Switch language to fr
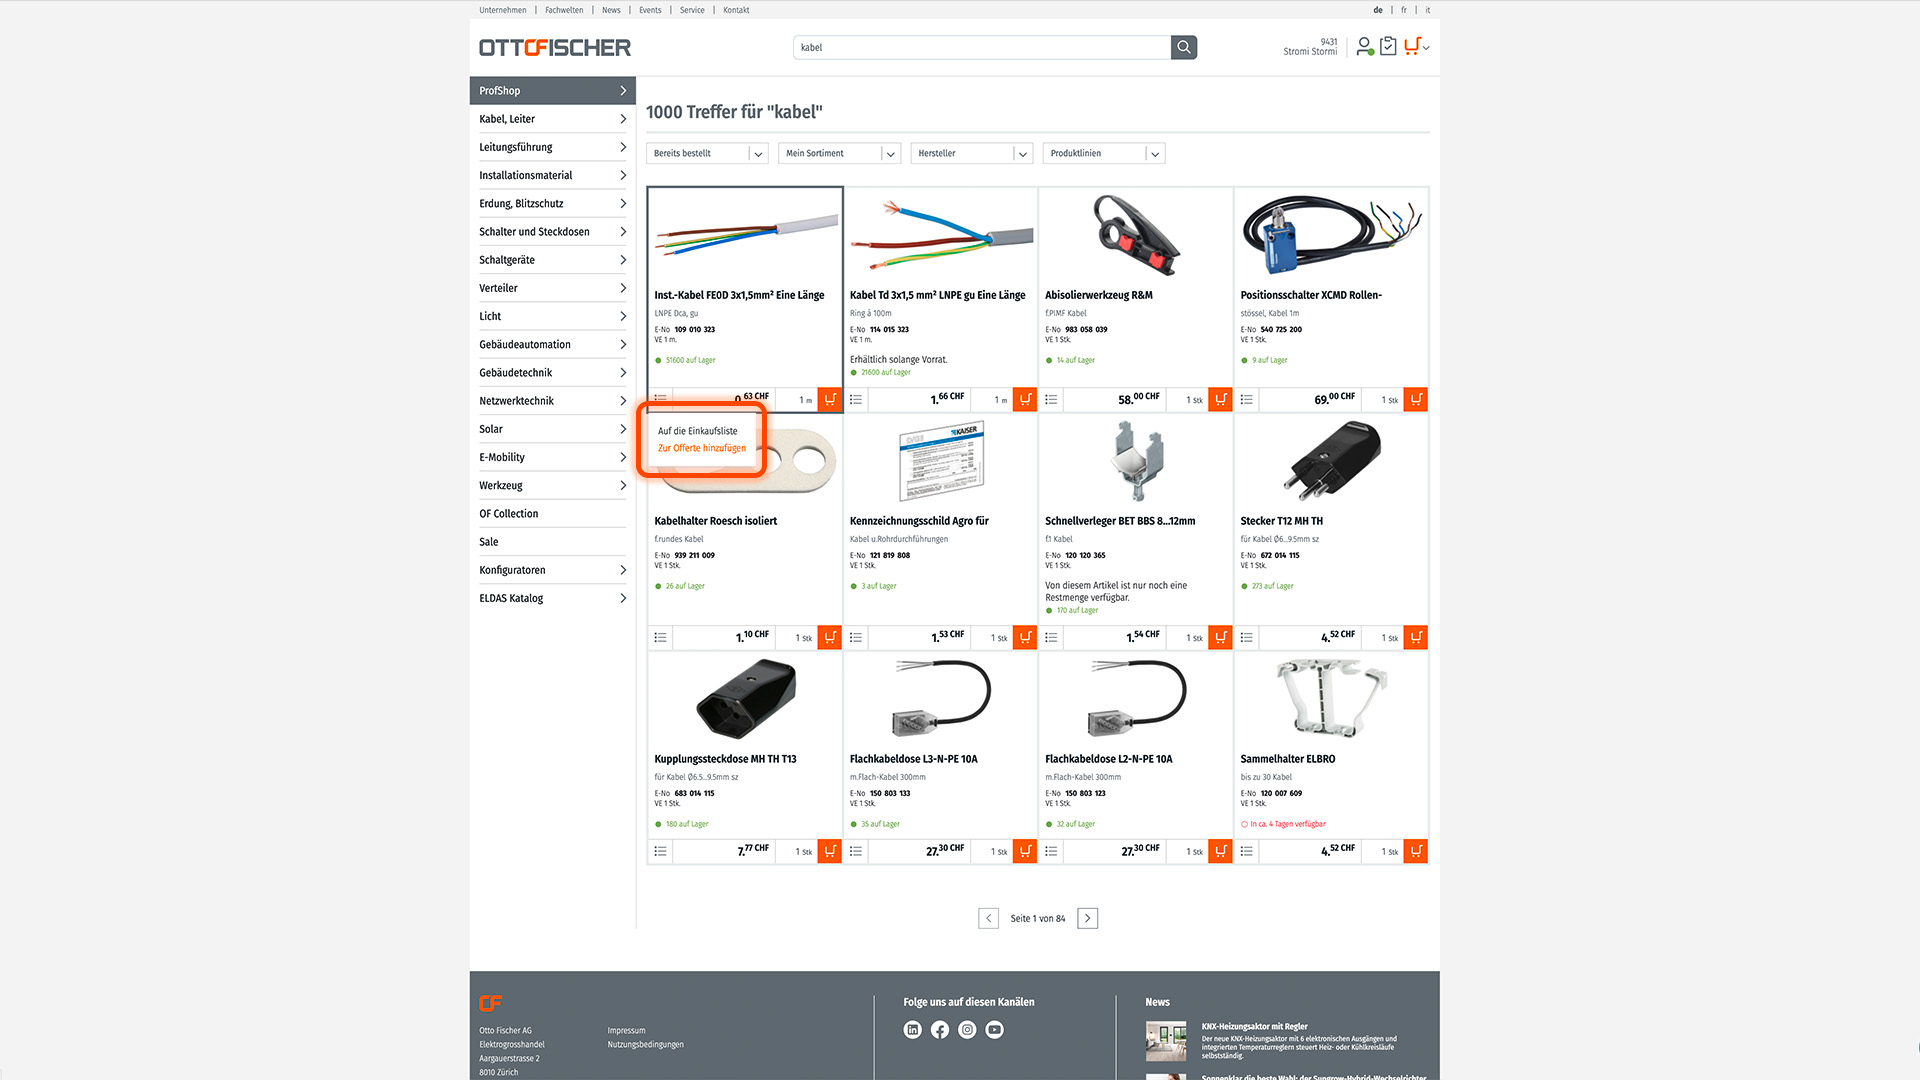The width and height of the screenshot is (1920, 1080). (1404, 10)
